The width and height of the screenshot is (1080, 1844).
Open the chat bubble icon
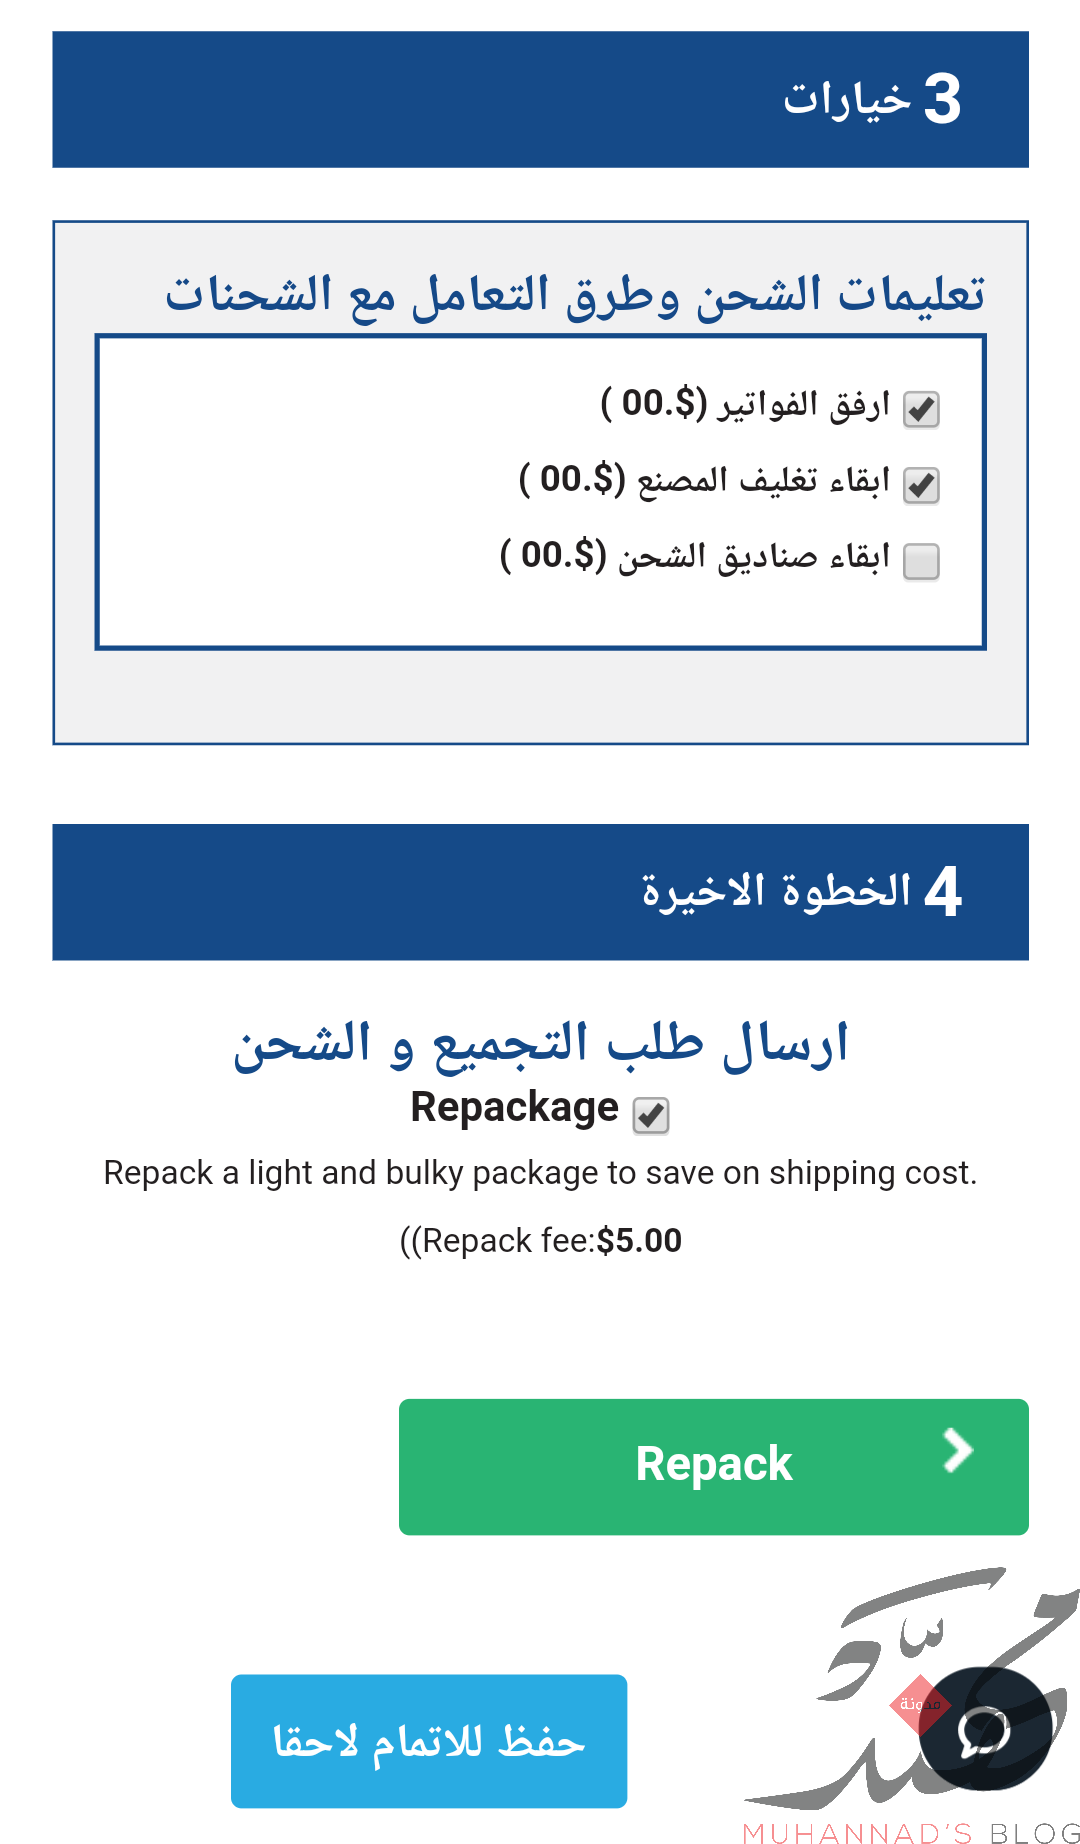point(985,1729)
